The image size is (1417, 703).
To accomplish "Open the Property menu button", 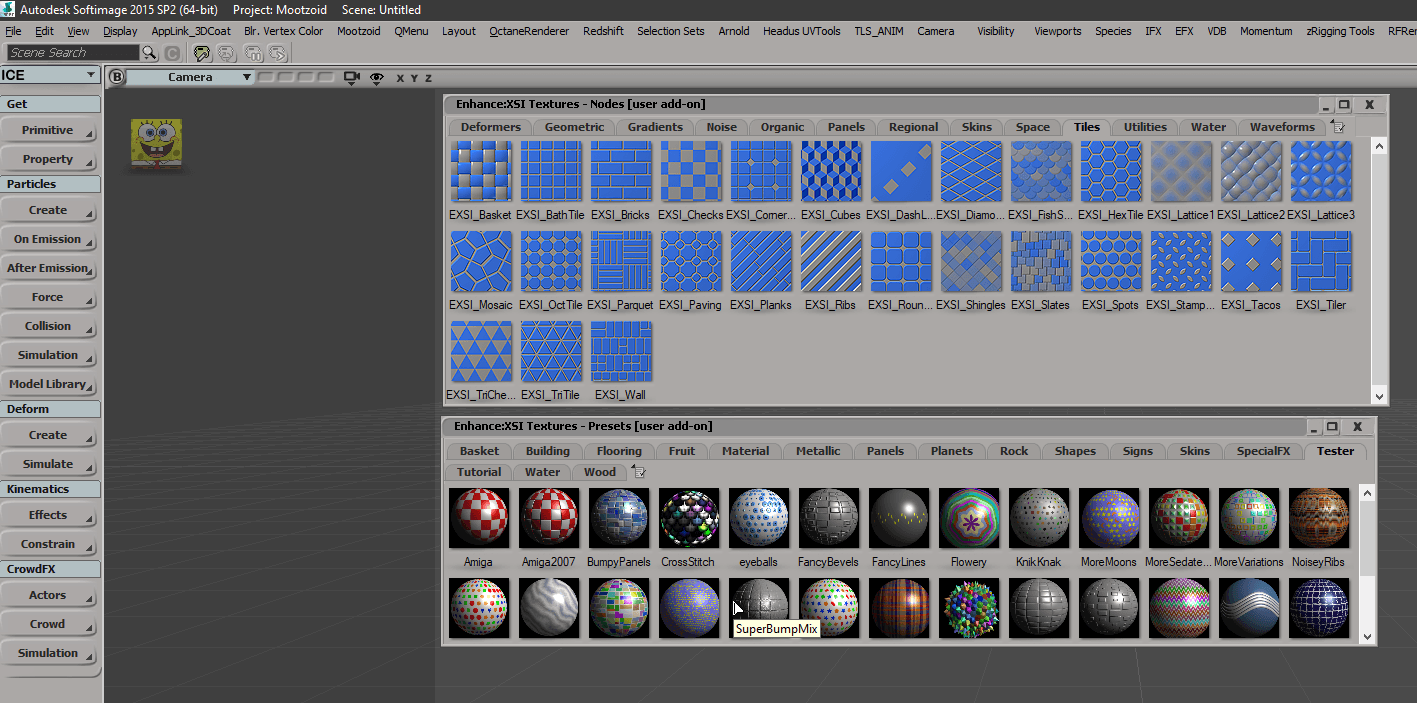I will point(49,159).
